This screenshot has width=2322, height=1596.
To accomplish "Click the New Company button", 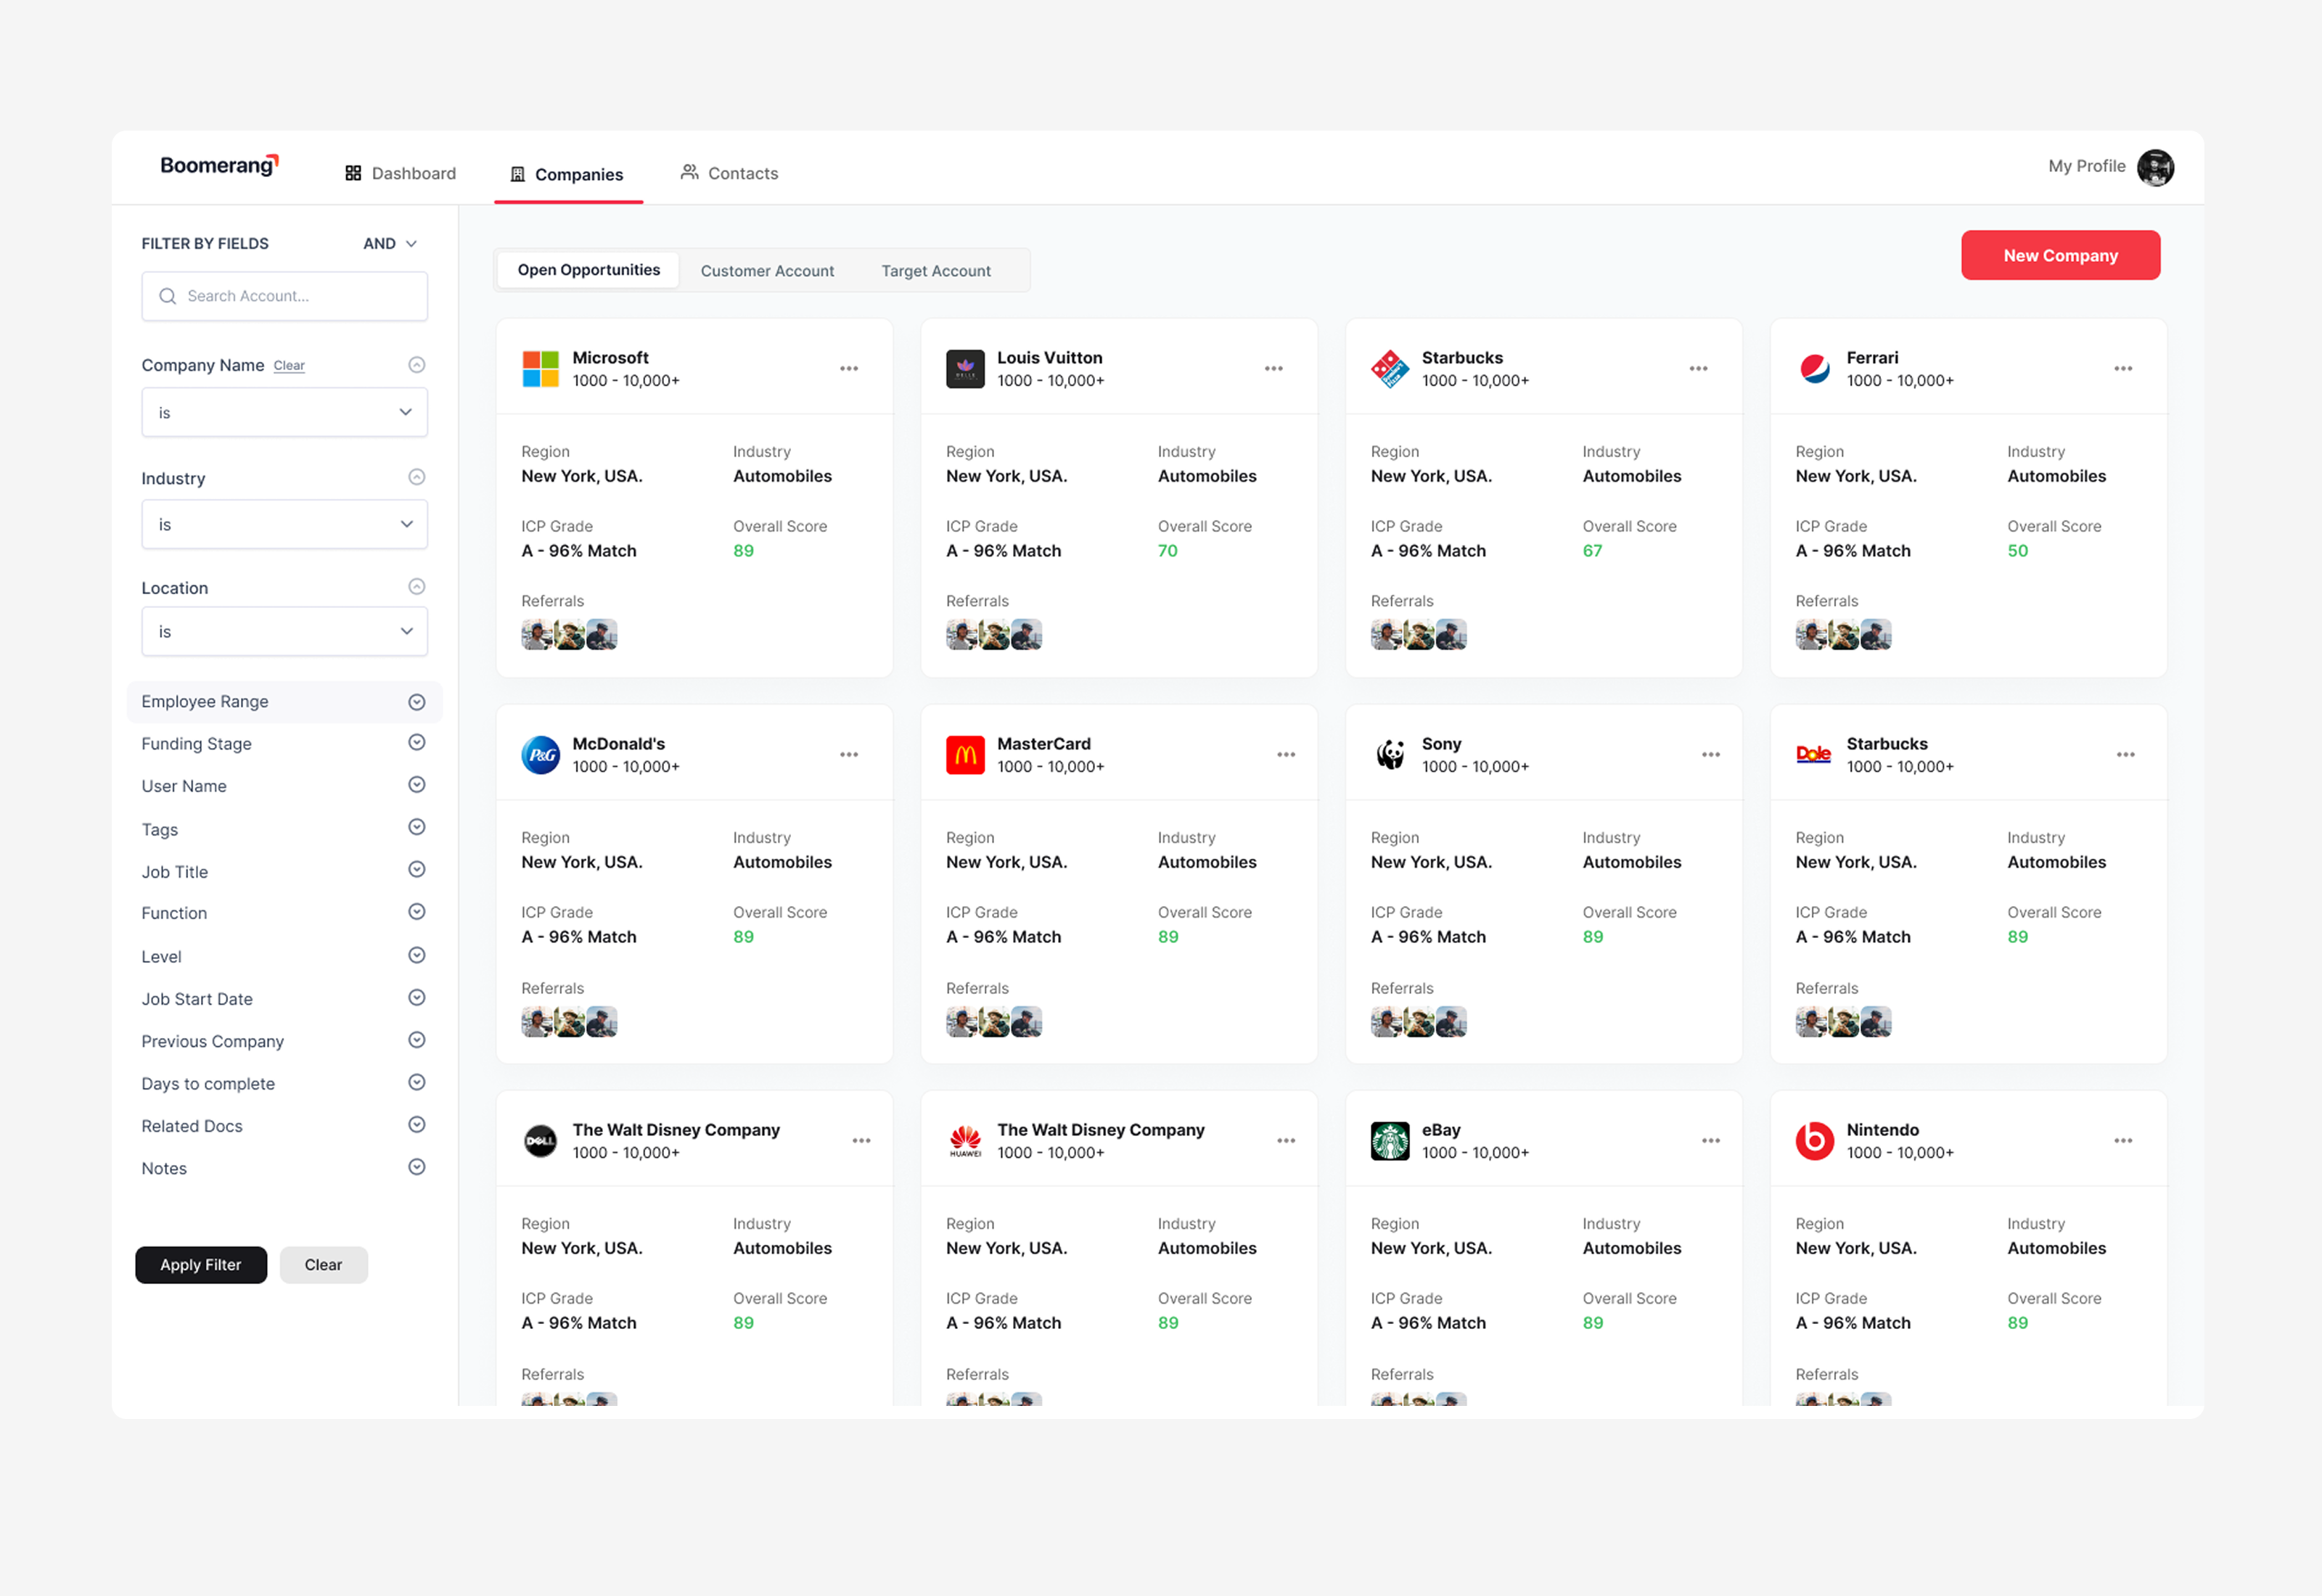I will tap(2060, 256).
